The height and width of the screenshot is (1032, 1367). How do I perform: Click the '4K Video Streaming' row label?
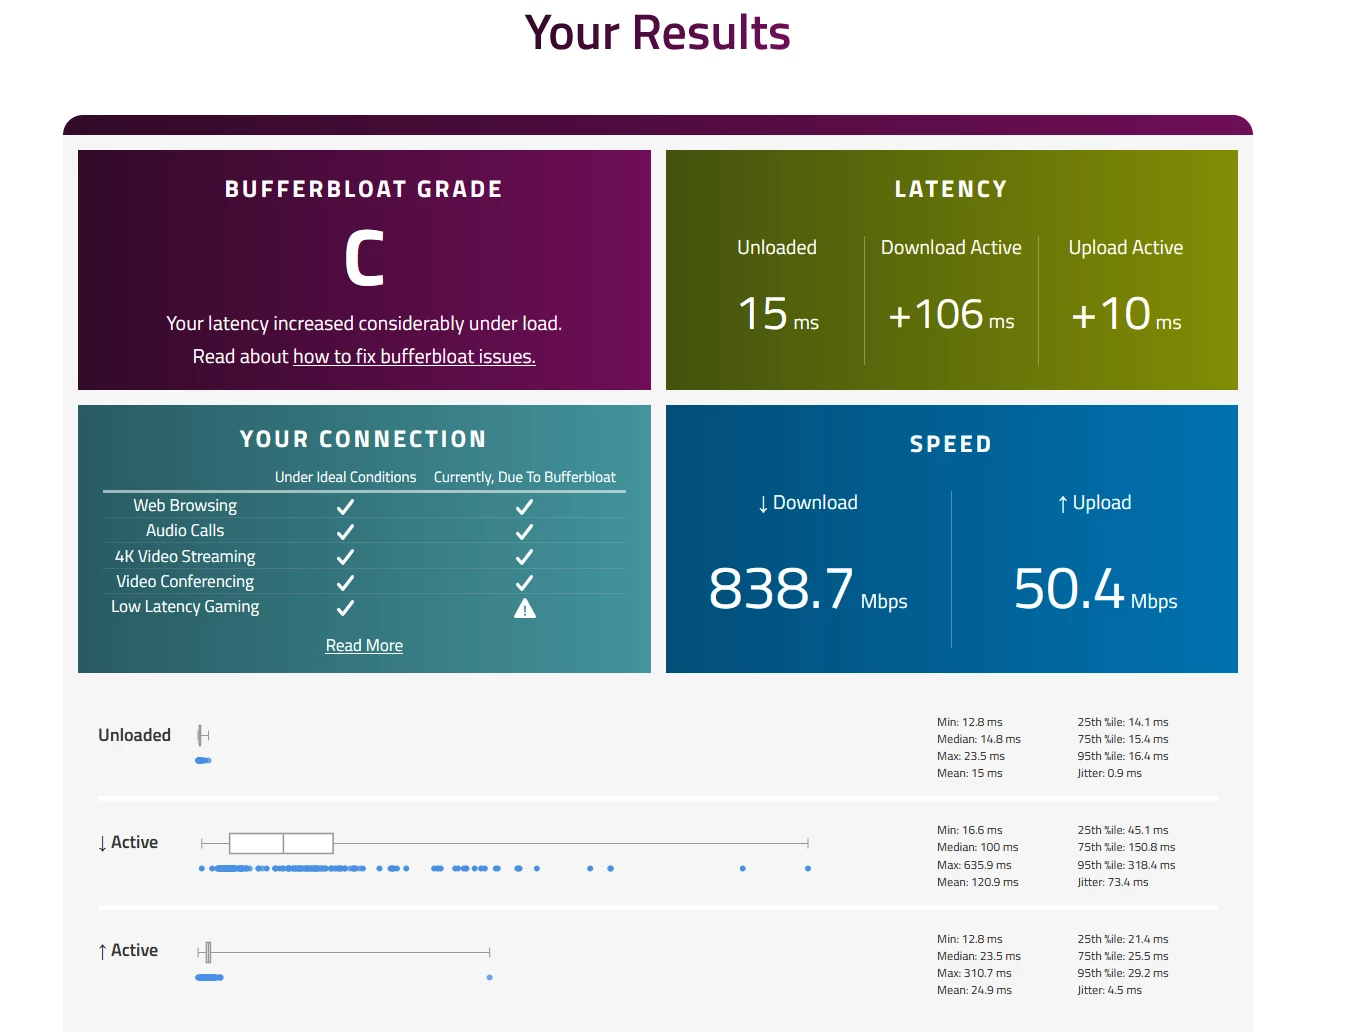[185, 557]
